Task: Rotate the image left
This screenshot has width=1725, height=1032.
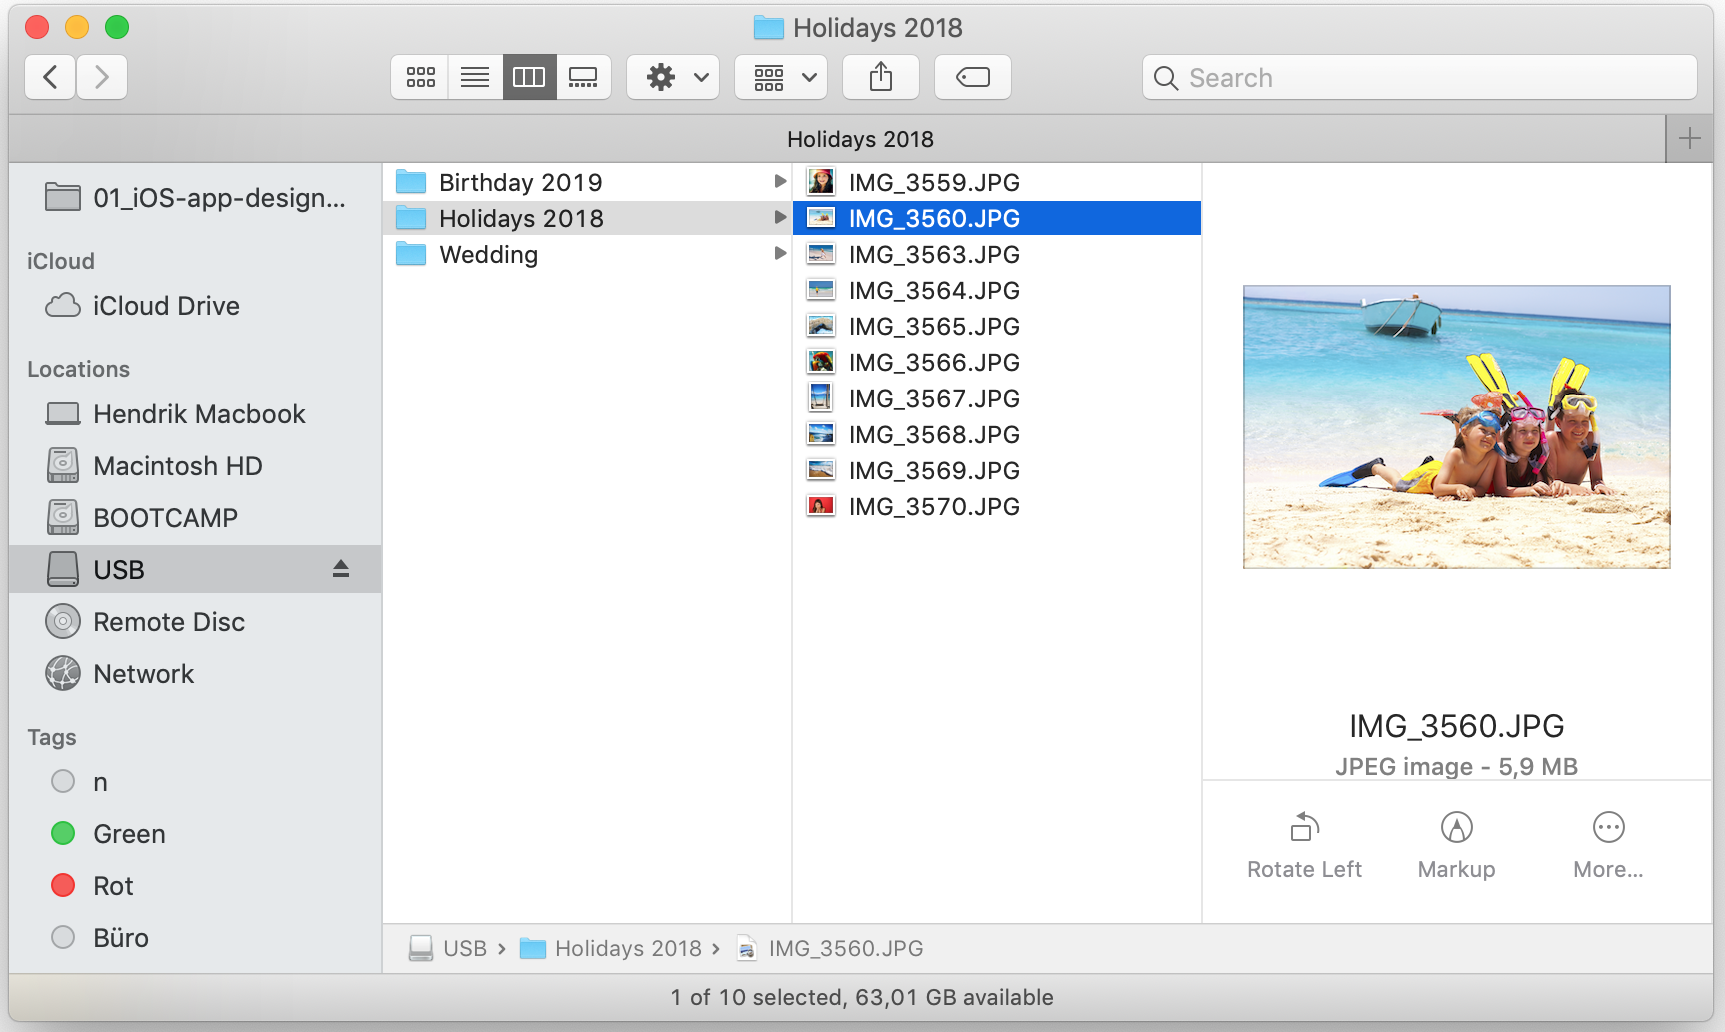Action: (1304, 845)
